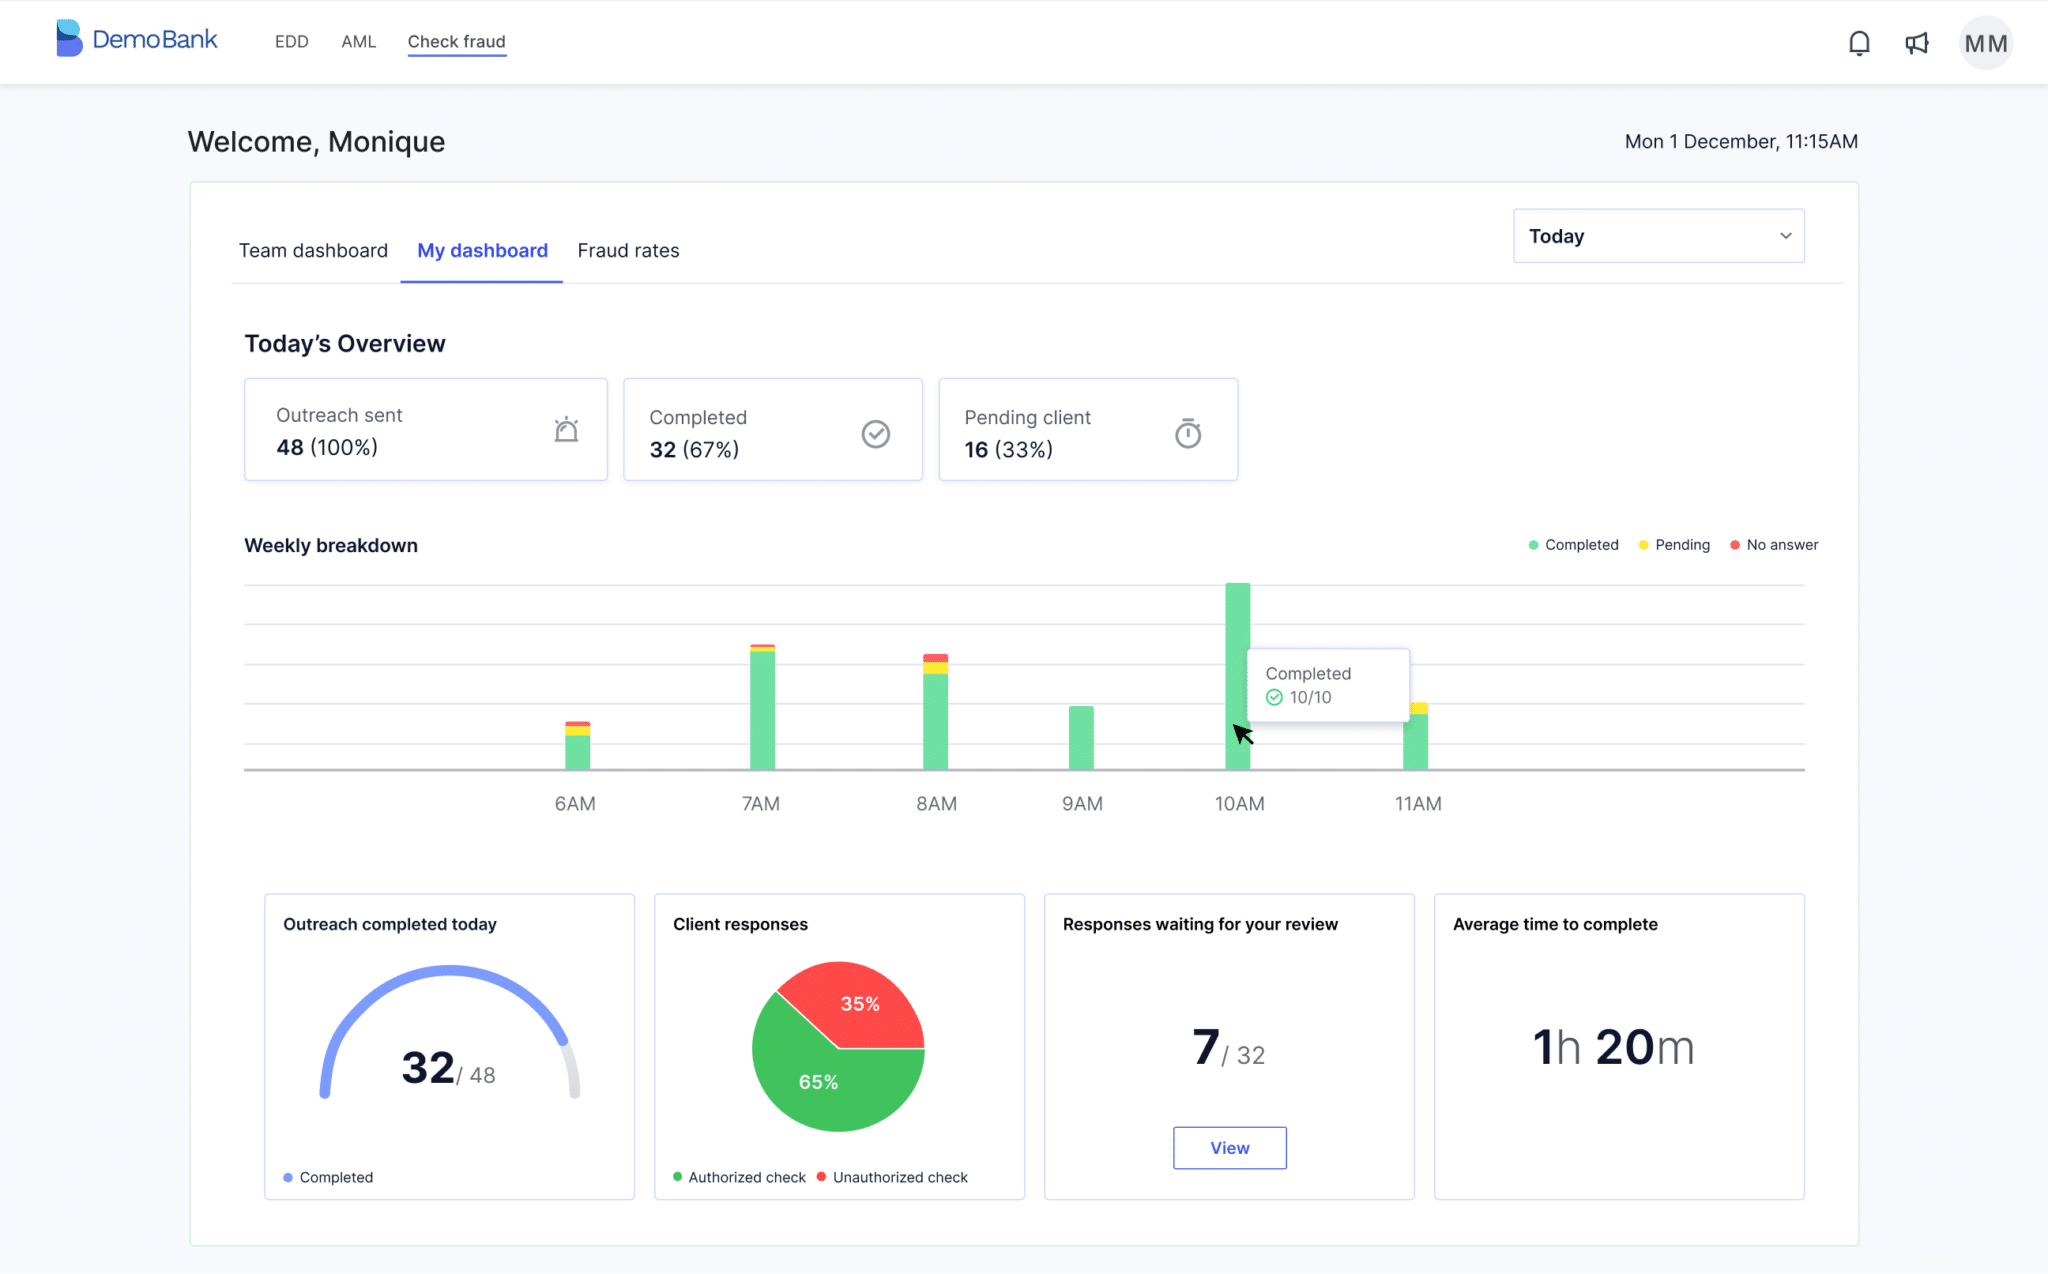Open the AML navigation link
Viewport: 2048px width, 1274px height.
point(358,41)
